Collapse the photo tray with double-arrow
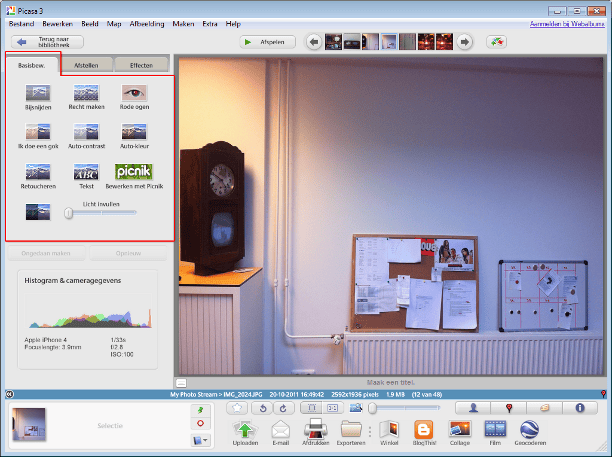The width and height of the screenshot is (612, 457). pos(10,394)
